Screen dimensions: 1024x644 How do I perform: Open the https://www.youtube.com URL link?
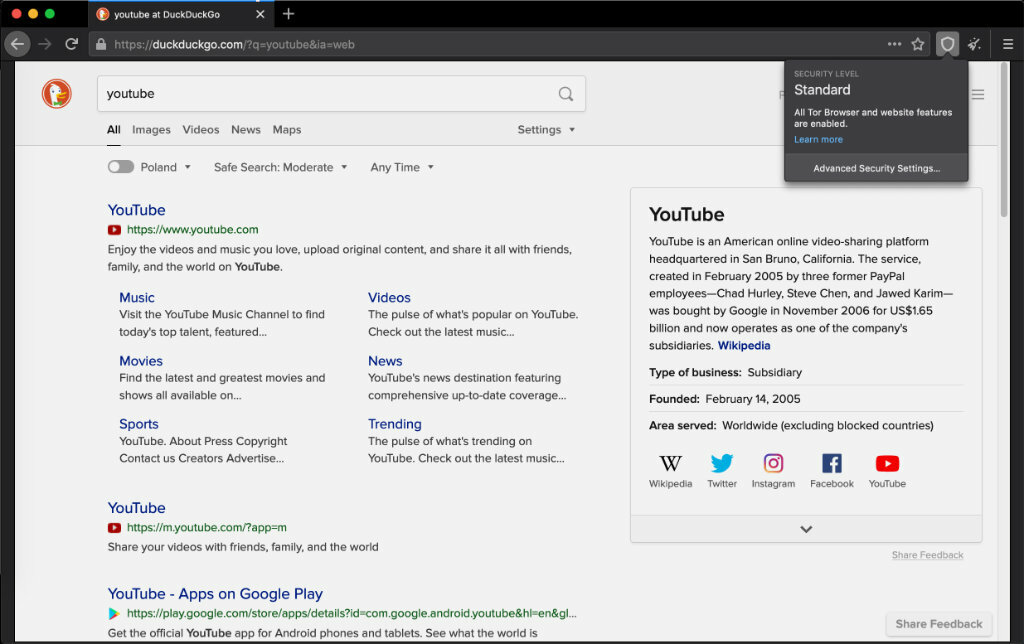pyautogui.click(x=193, y=230)
